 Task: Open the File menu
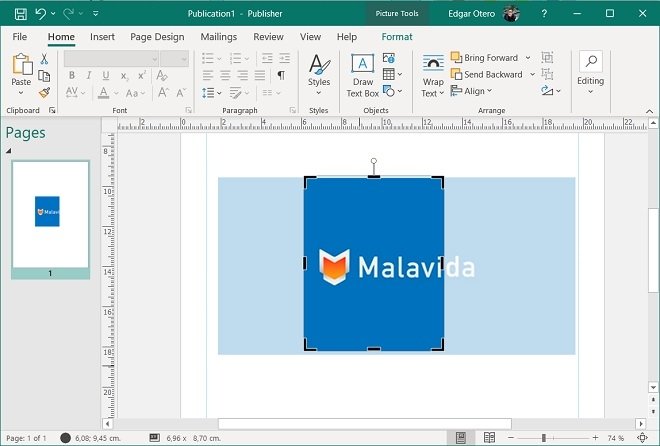(20, 37)
